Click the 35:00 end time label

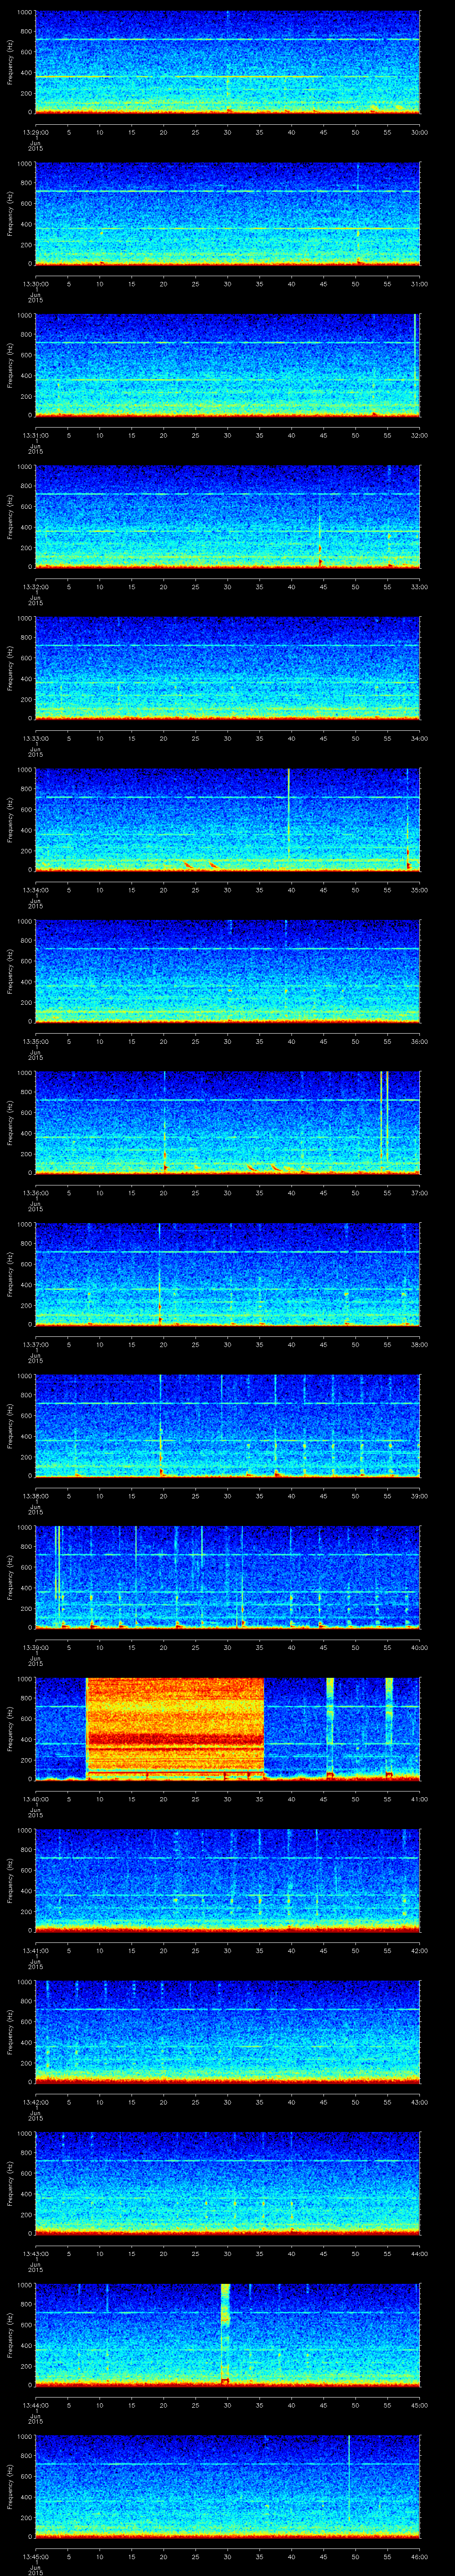tap(419, 891)
